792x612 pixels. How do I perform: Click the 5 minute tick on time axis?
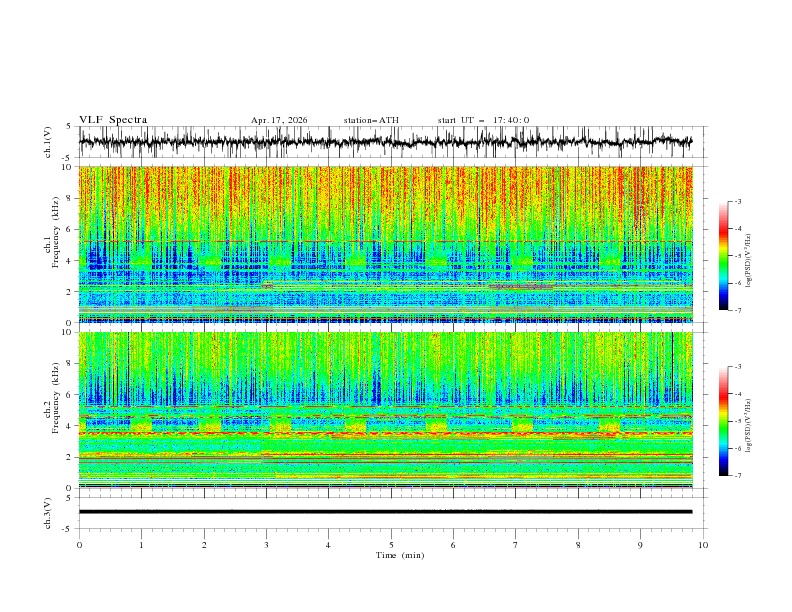(x=391, y=545)
